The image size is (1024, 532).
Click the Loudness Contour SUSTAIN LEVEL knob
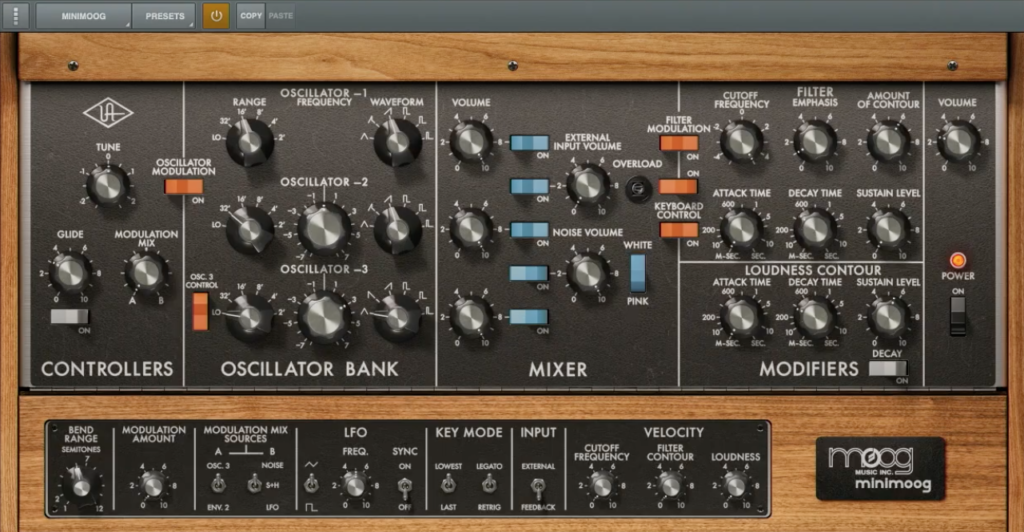click(888, 317)
